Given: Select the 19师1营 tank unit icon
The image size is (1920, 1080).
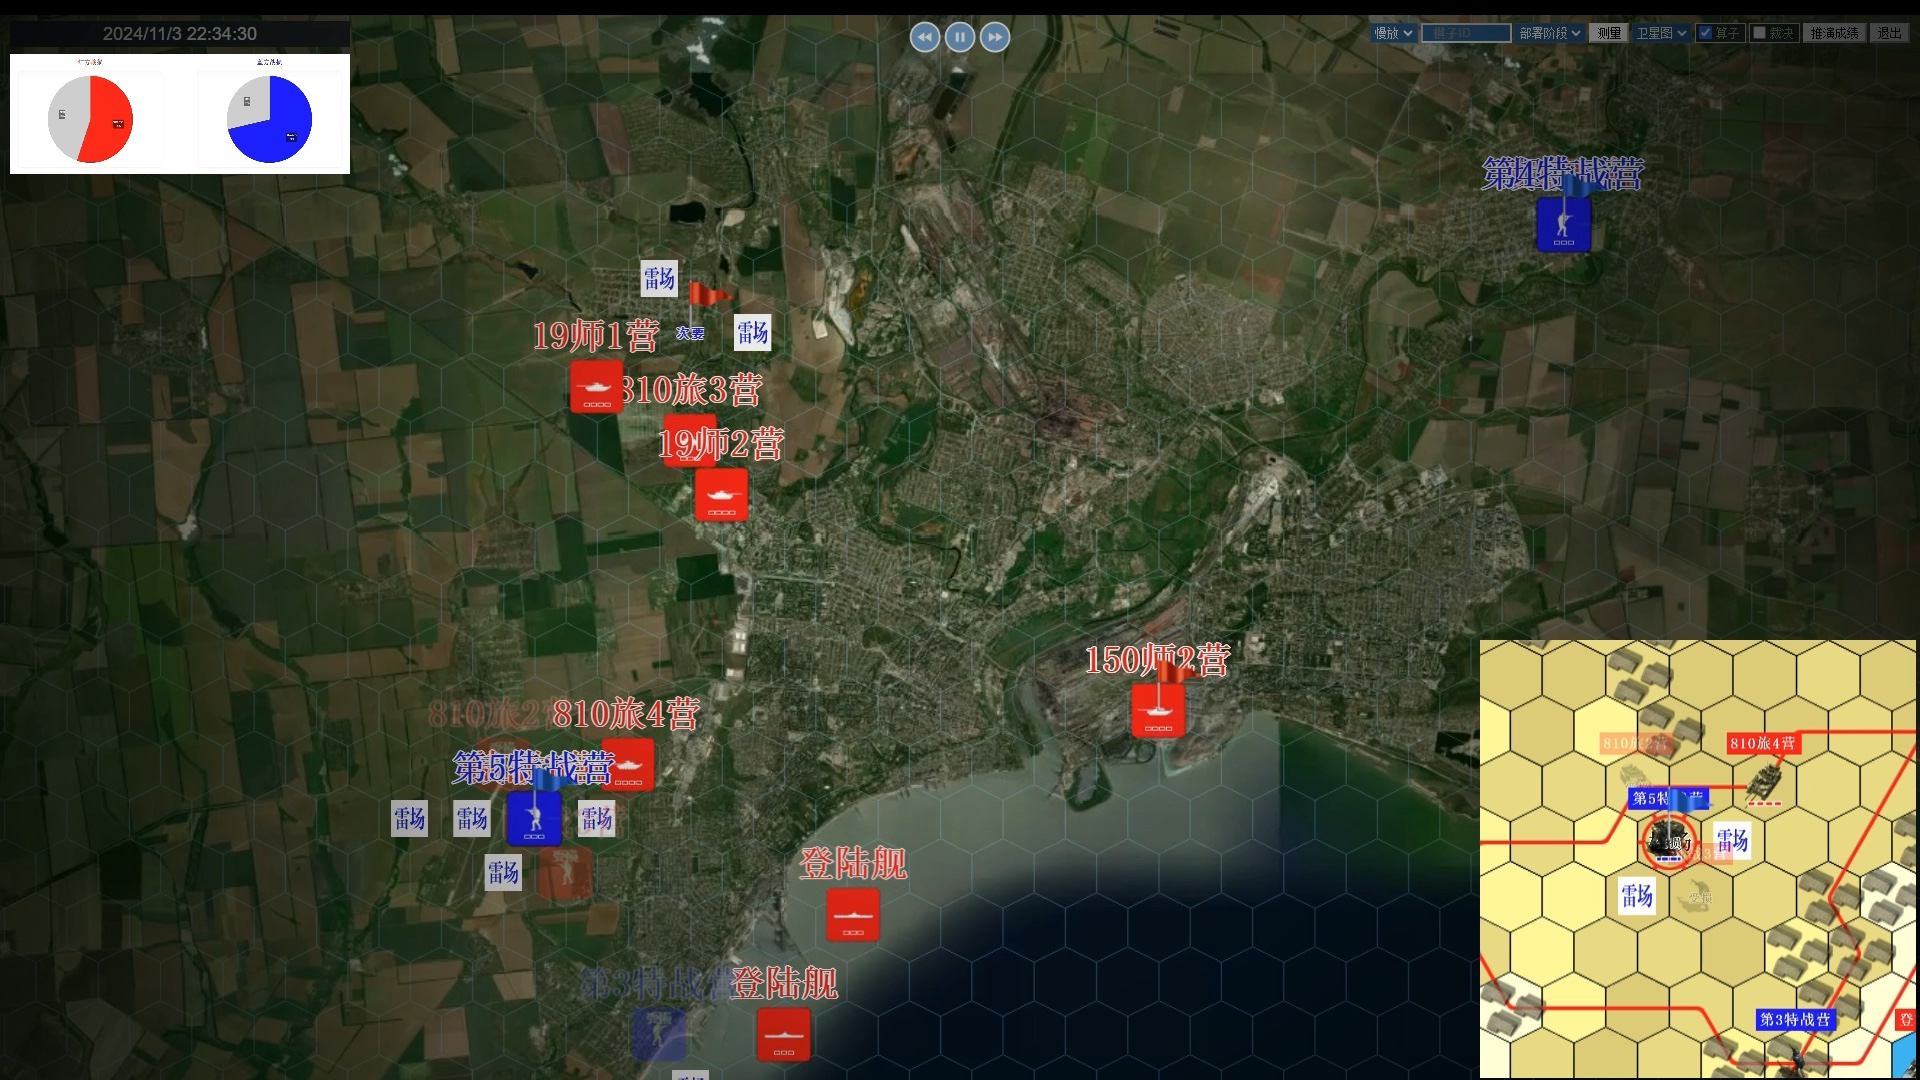Looking at the screenshot, I should coord(597,387).
